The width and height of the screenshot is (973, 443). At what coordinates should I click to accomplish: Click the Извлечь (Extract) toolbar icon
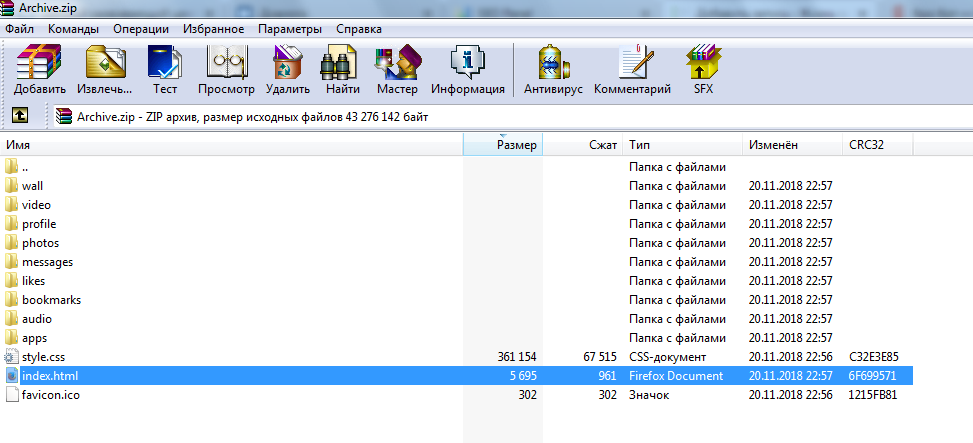(105, 62)
